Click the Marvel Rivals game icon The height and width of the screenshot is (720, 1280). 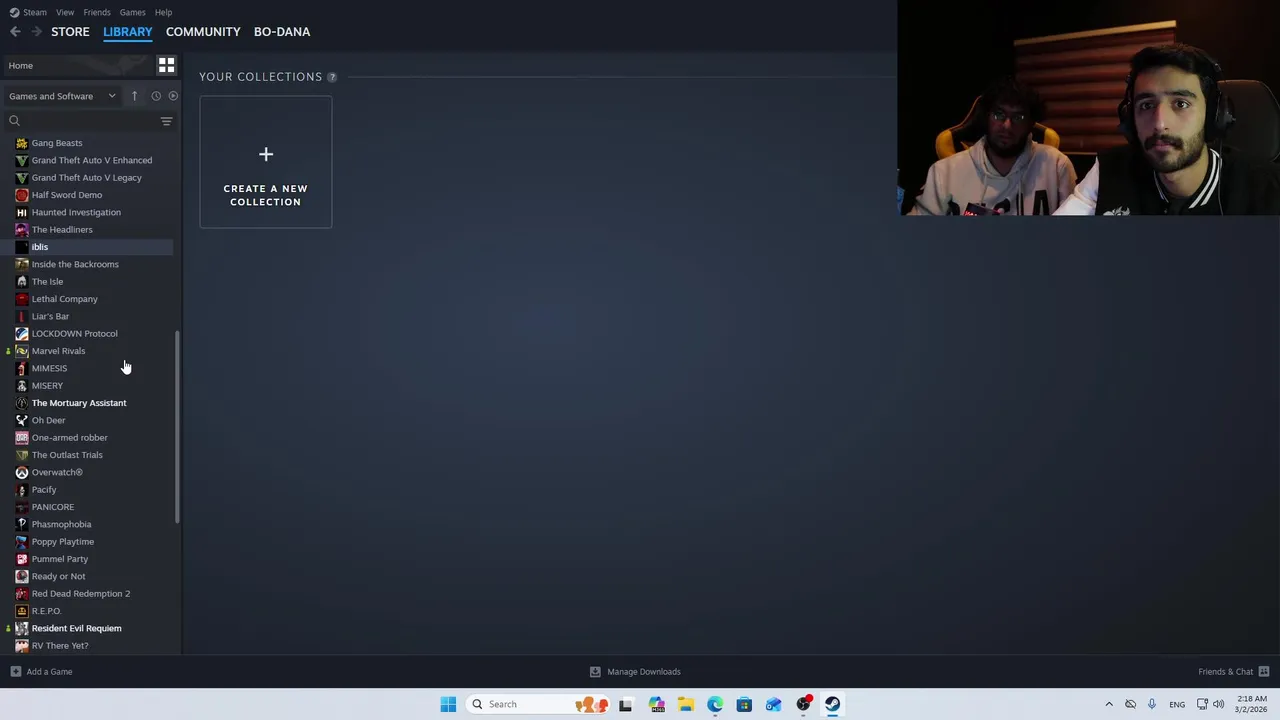point(22,351)
